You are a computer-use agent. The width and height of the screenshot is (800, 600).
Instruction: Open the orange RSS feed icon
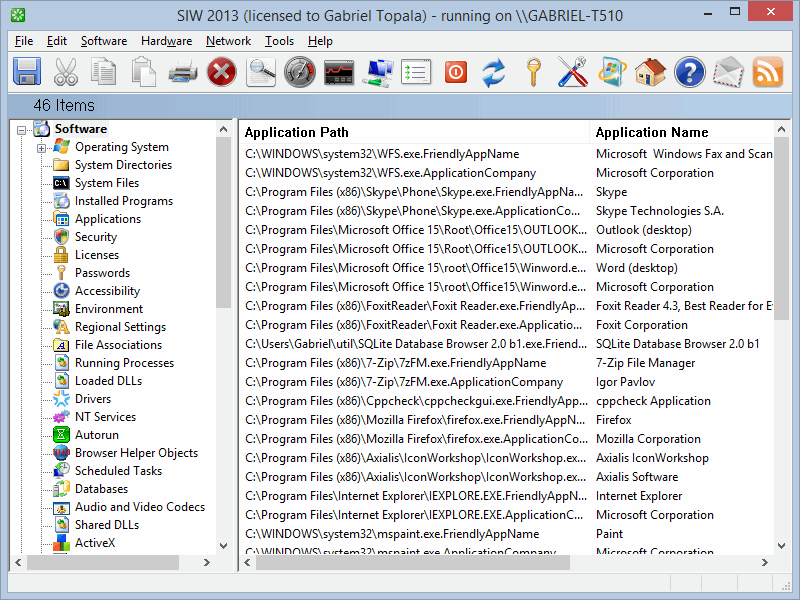pyautogui.click(x=767, y=72)
